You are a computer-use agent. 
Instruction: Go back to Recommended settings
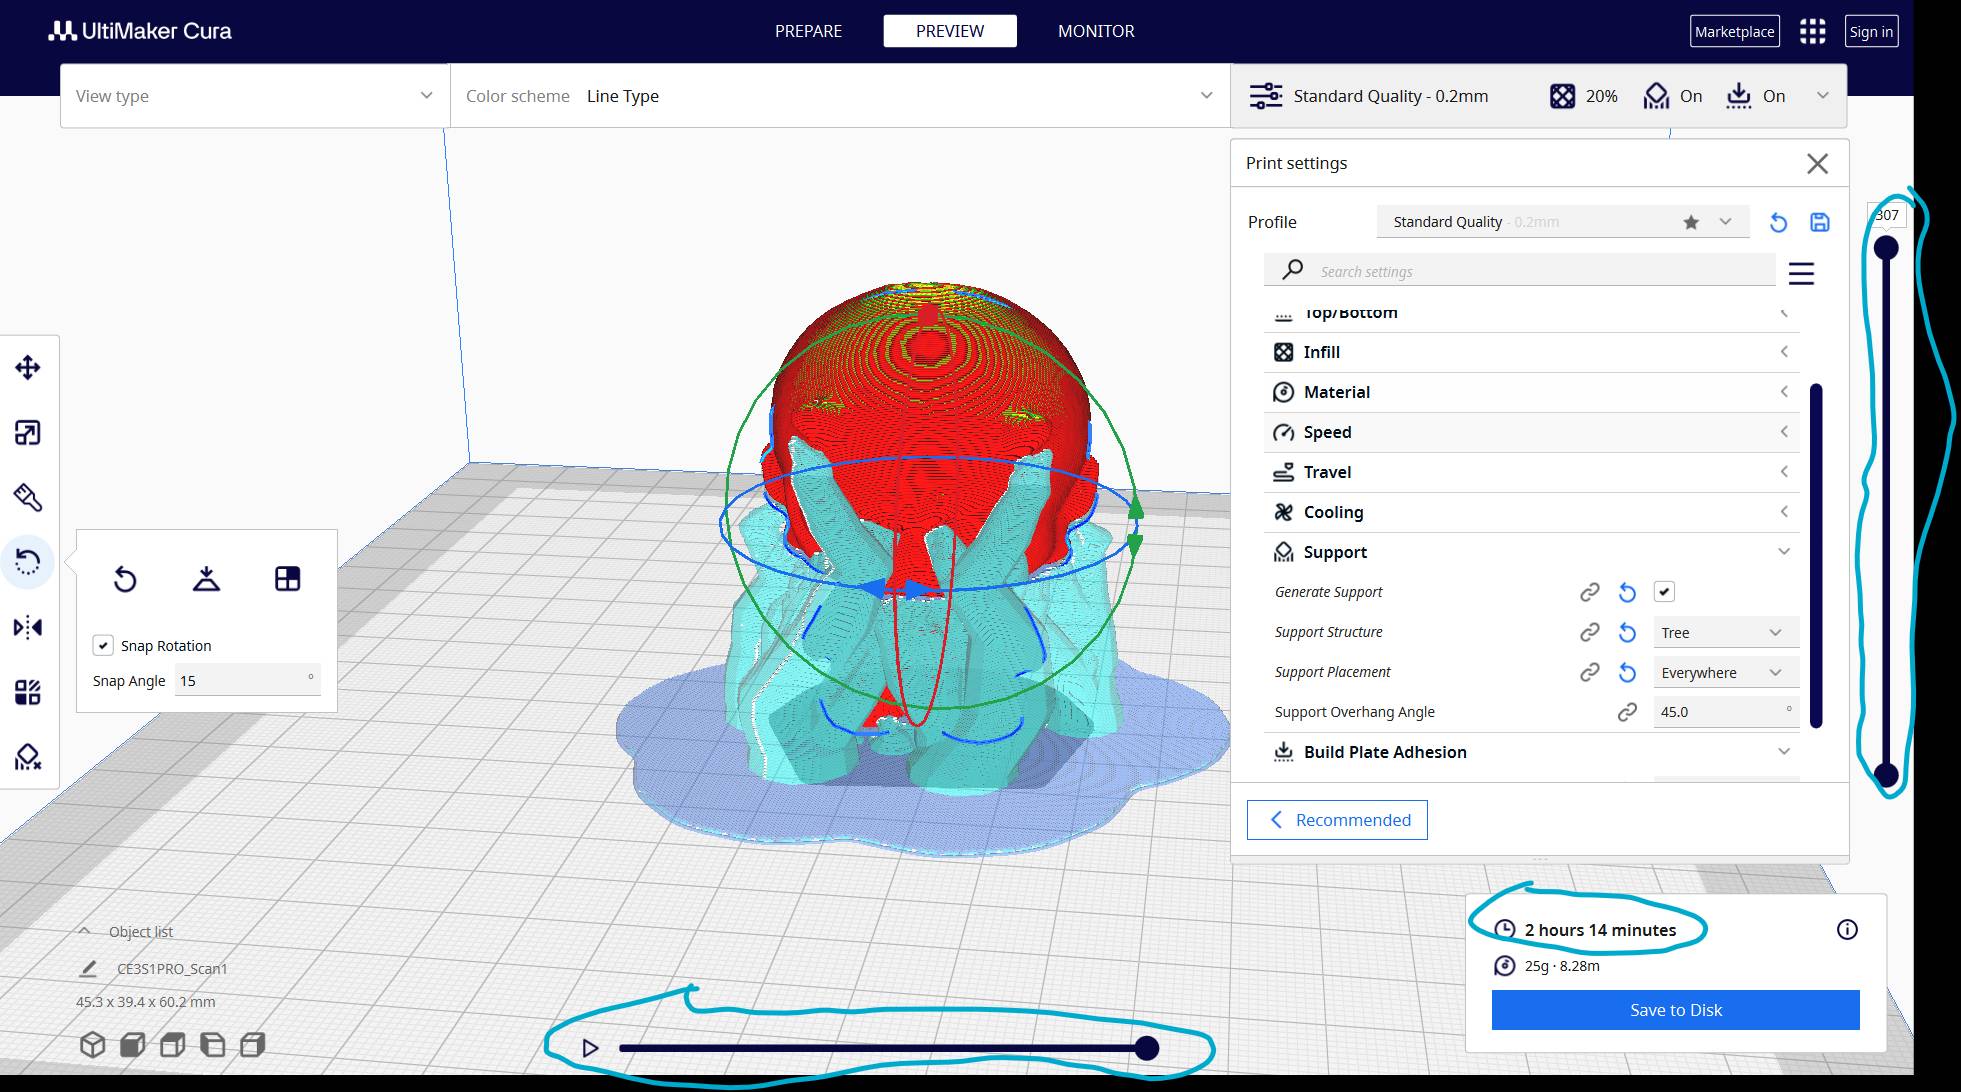(x=1337, y=820)
